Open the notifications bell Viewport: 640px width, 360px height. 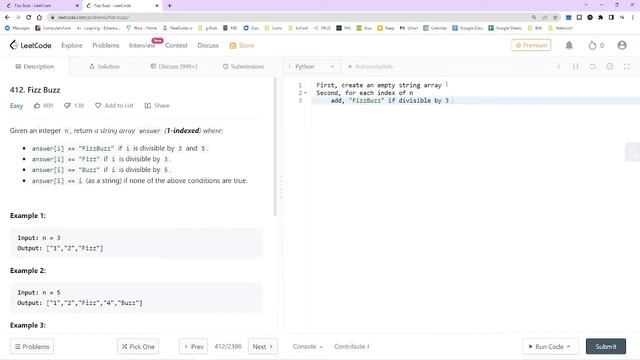point(569,45)
